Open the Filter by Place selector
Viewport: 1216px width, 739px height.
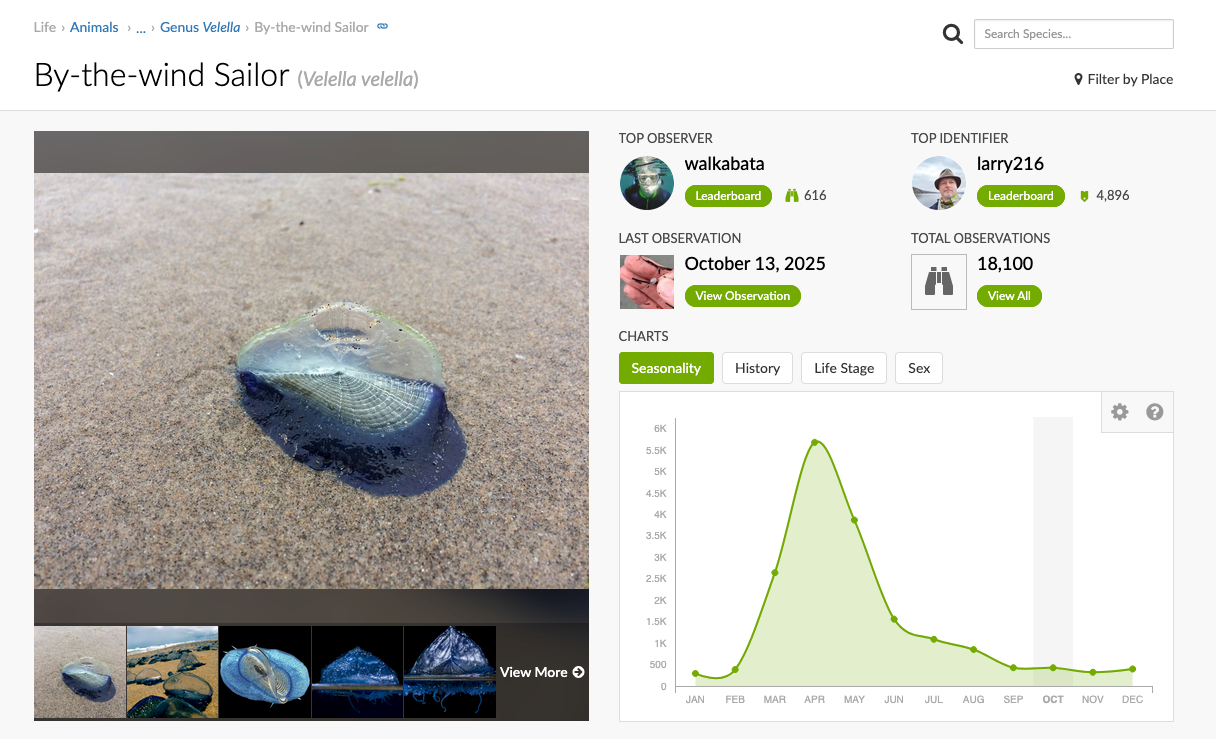click(x=1123, y=79)
